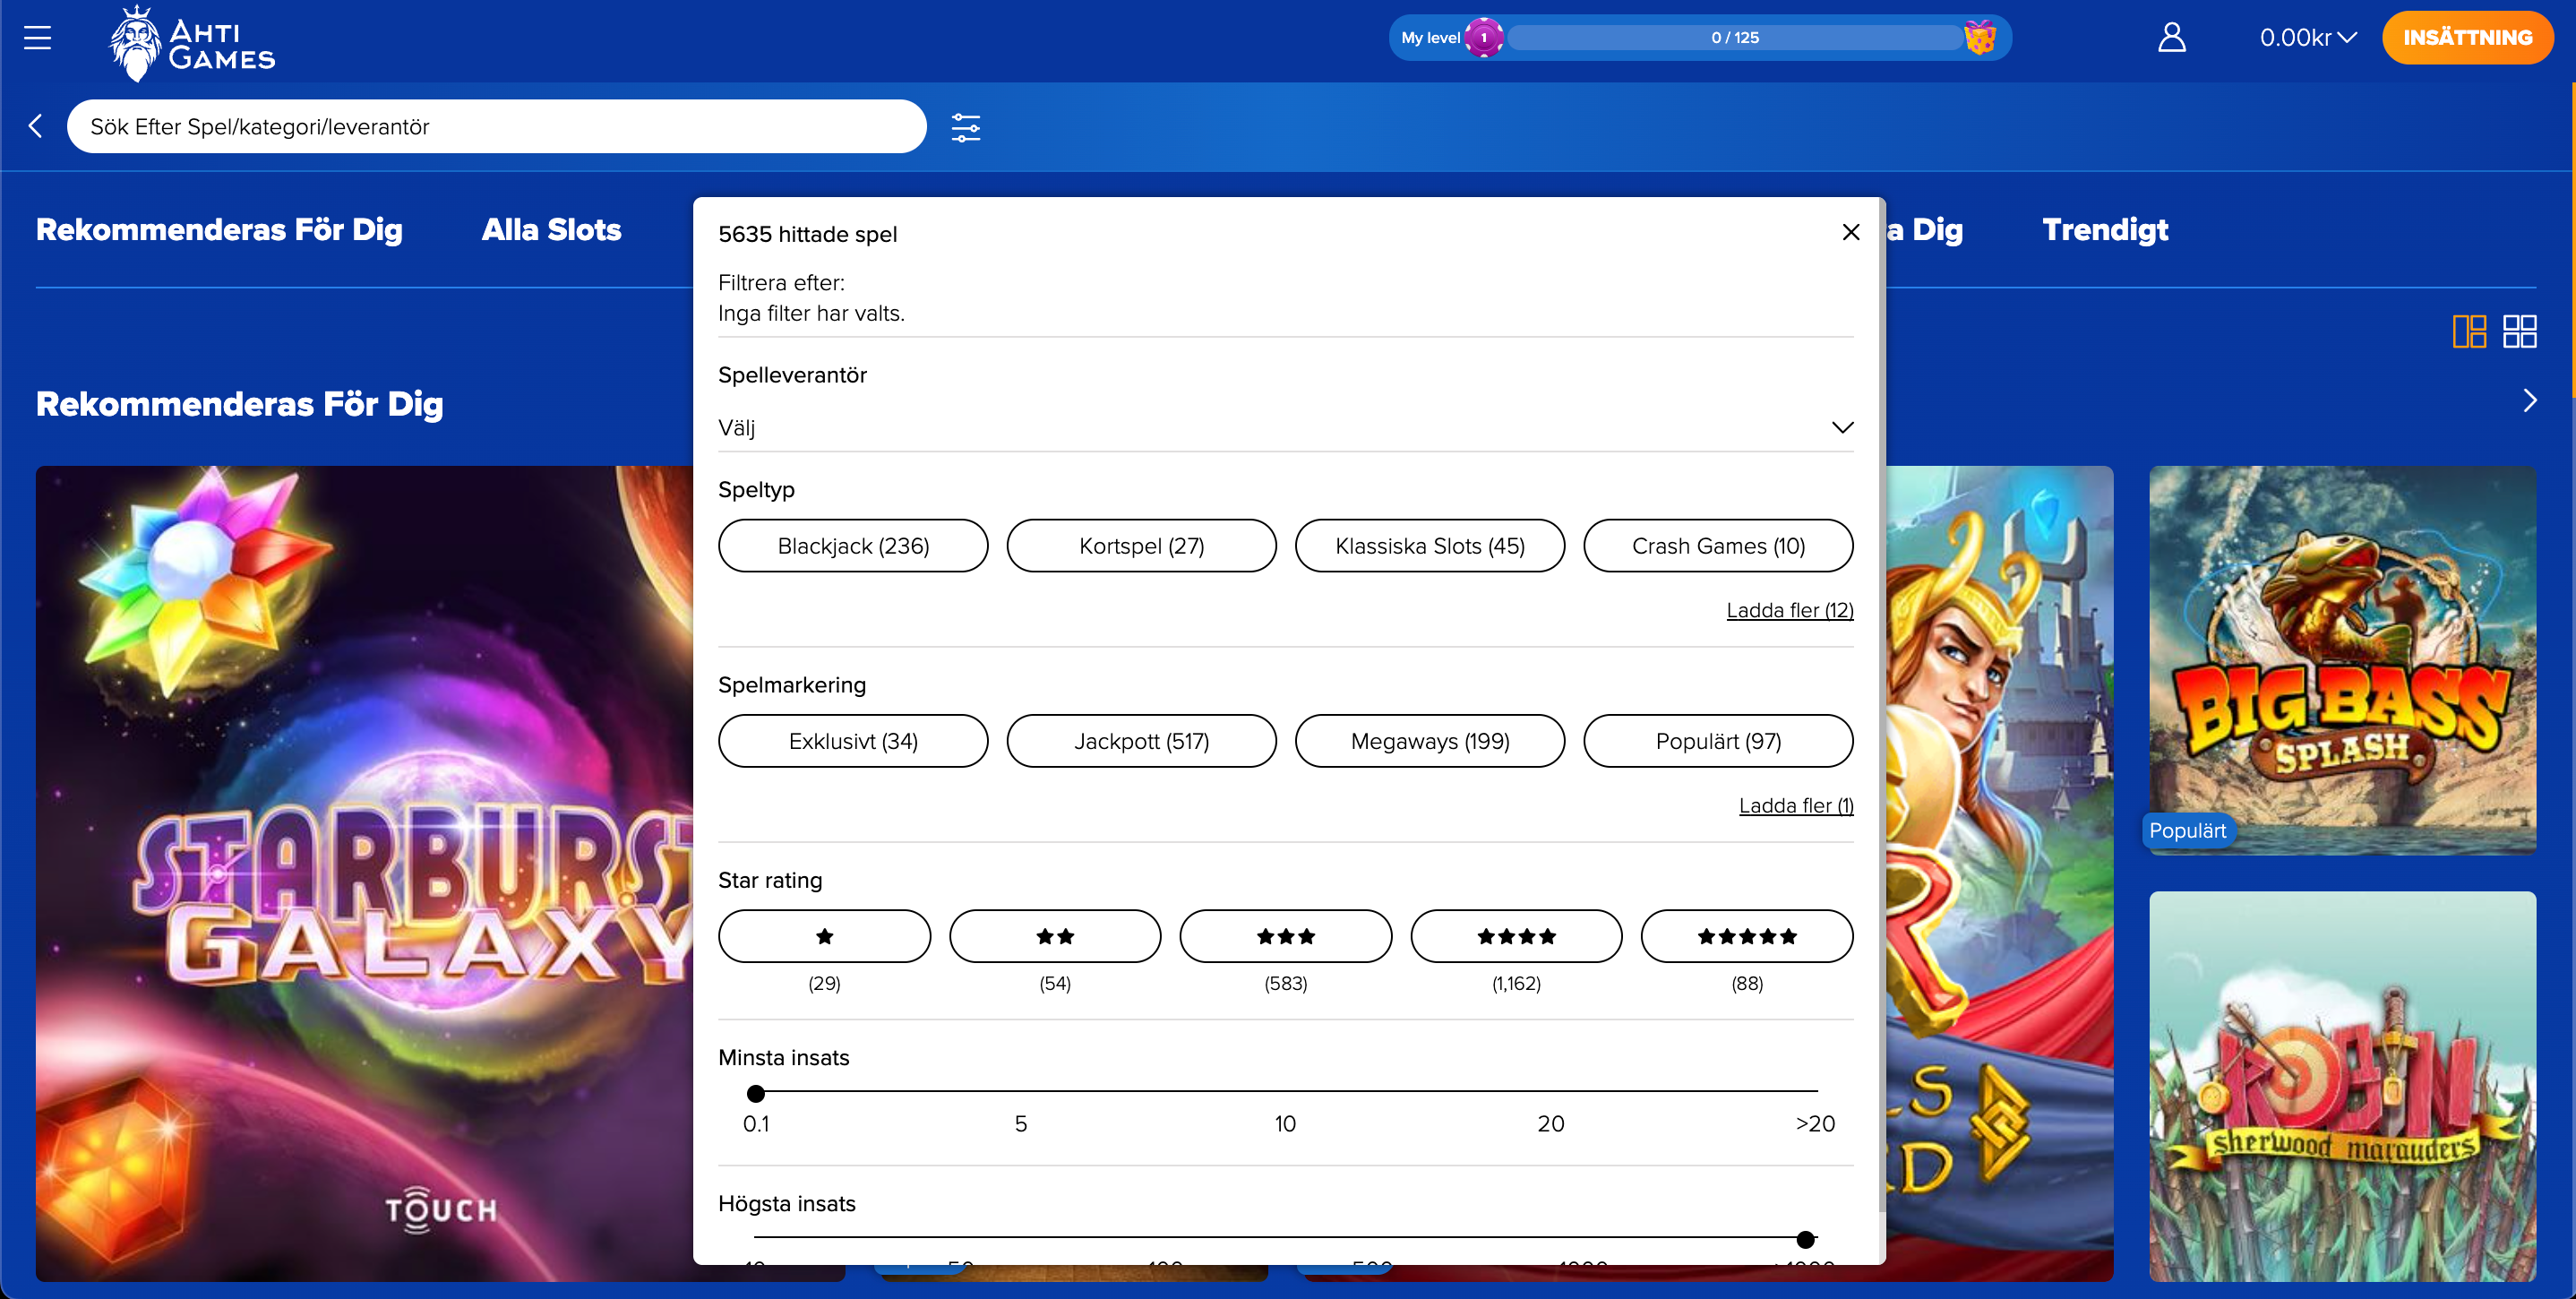This screenshot has height=1299, width=2576.
Task: Select the Alla Slots tab
Action: (551, 230)
